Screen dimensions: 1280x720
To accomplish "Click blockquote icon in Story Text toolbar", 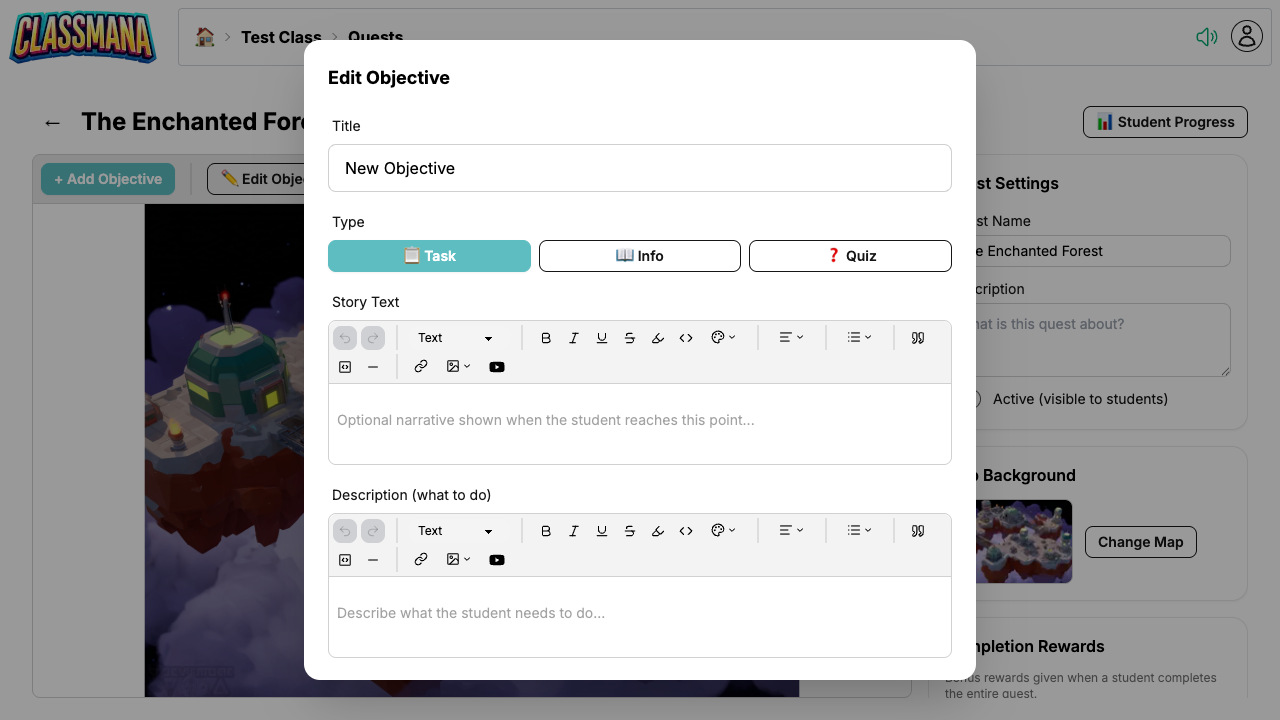I will tap(918, 338).
